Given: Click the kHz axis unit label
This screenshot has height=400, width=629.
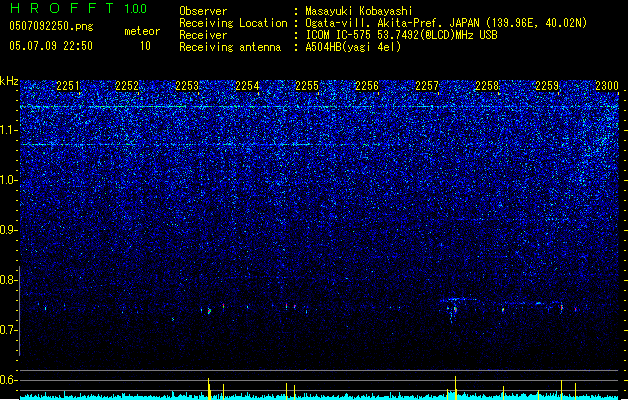Looking at the screenshot, I should (9, 81).
